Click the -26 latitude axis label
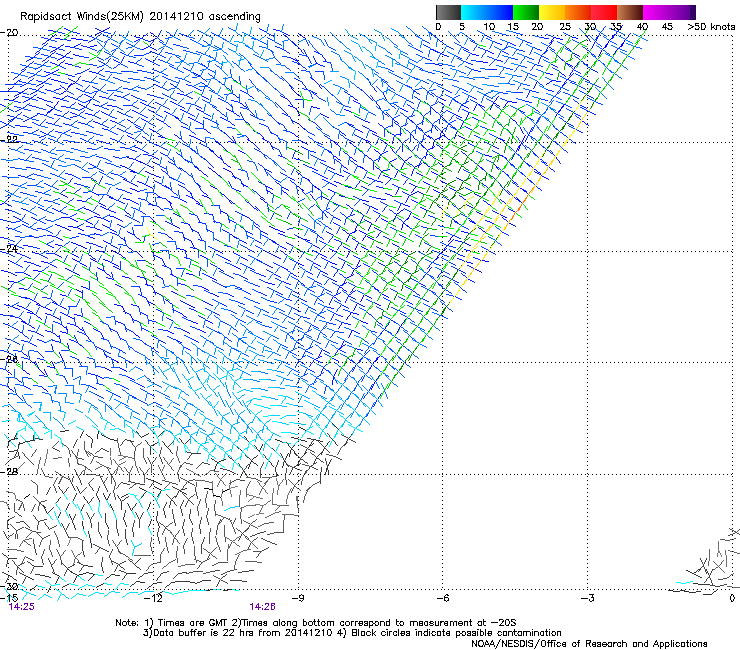 coord(9,359)
